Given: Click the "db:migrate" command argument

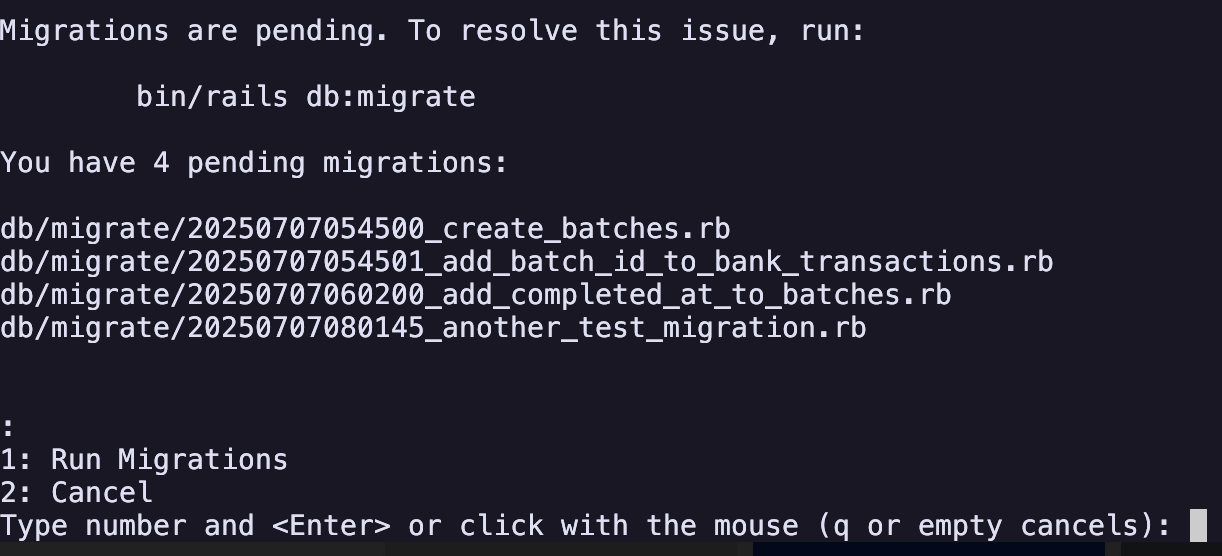Looking at the screenshot, I should tap(390, 97).
